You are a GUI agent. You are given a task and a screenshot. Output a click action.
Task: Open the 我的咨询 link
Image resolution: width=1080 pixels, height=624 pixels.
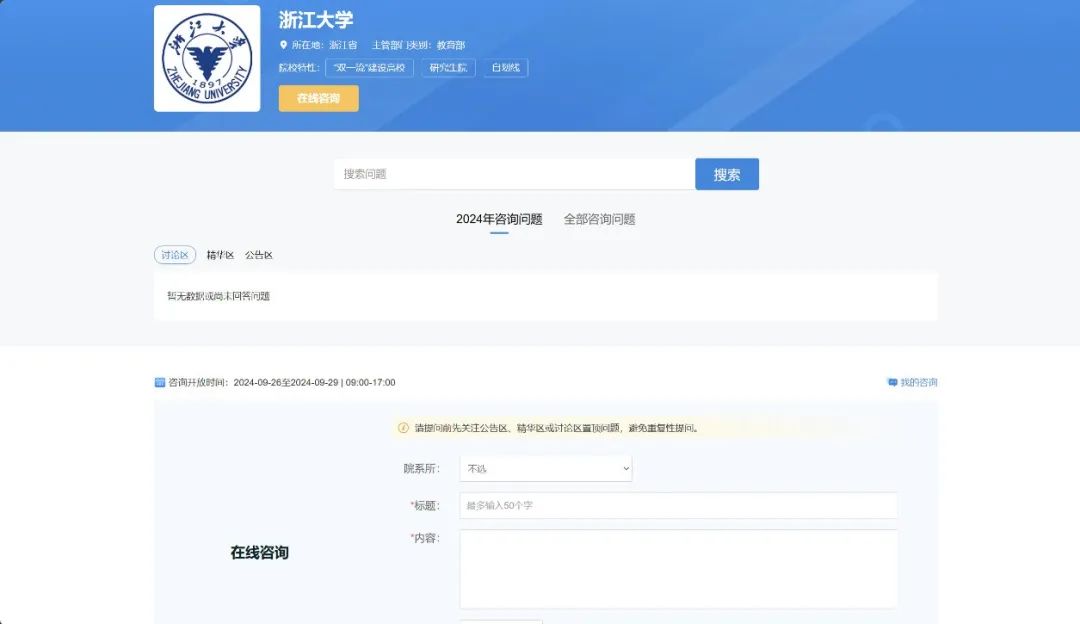click(919, 382)
